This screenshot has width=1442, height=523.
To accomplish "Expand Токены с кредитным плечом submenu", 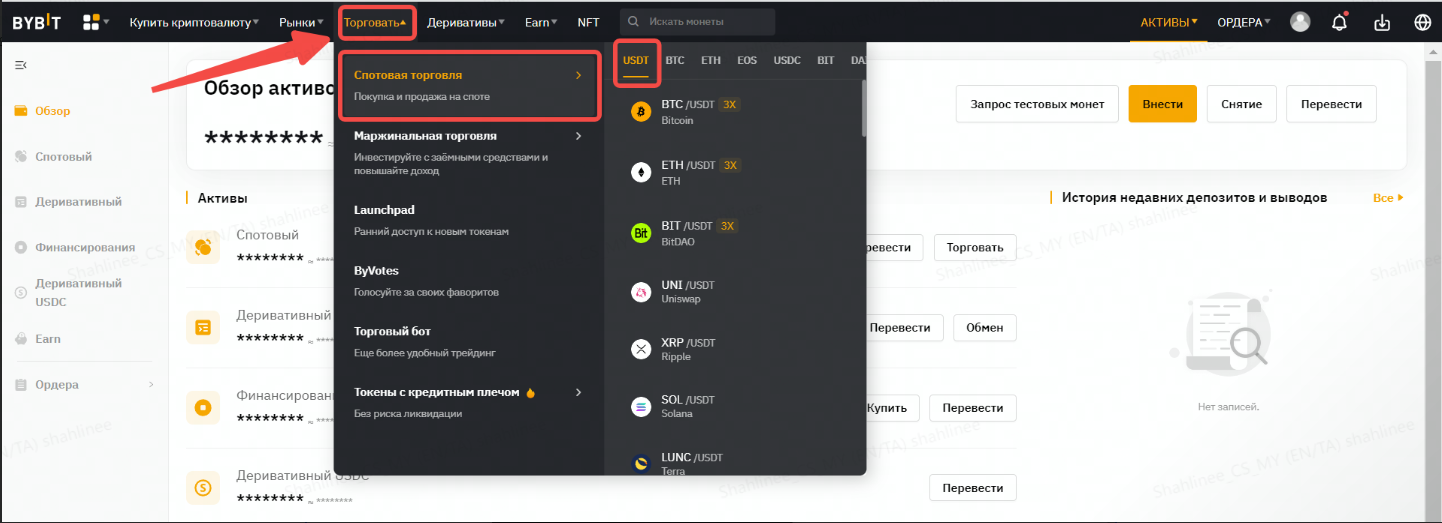I will click(466, 402).
